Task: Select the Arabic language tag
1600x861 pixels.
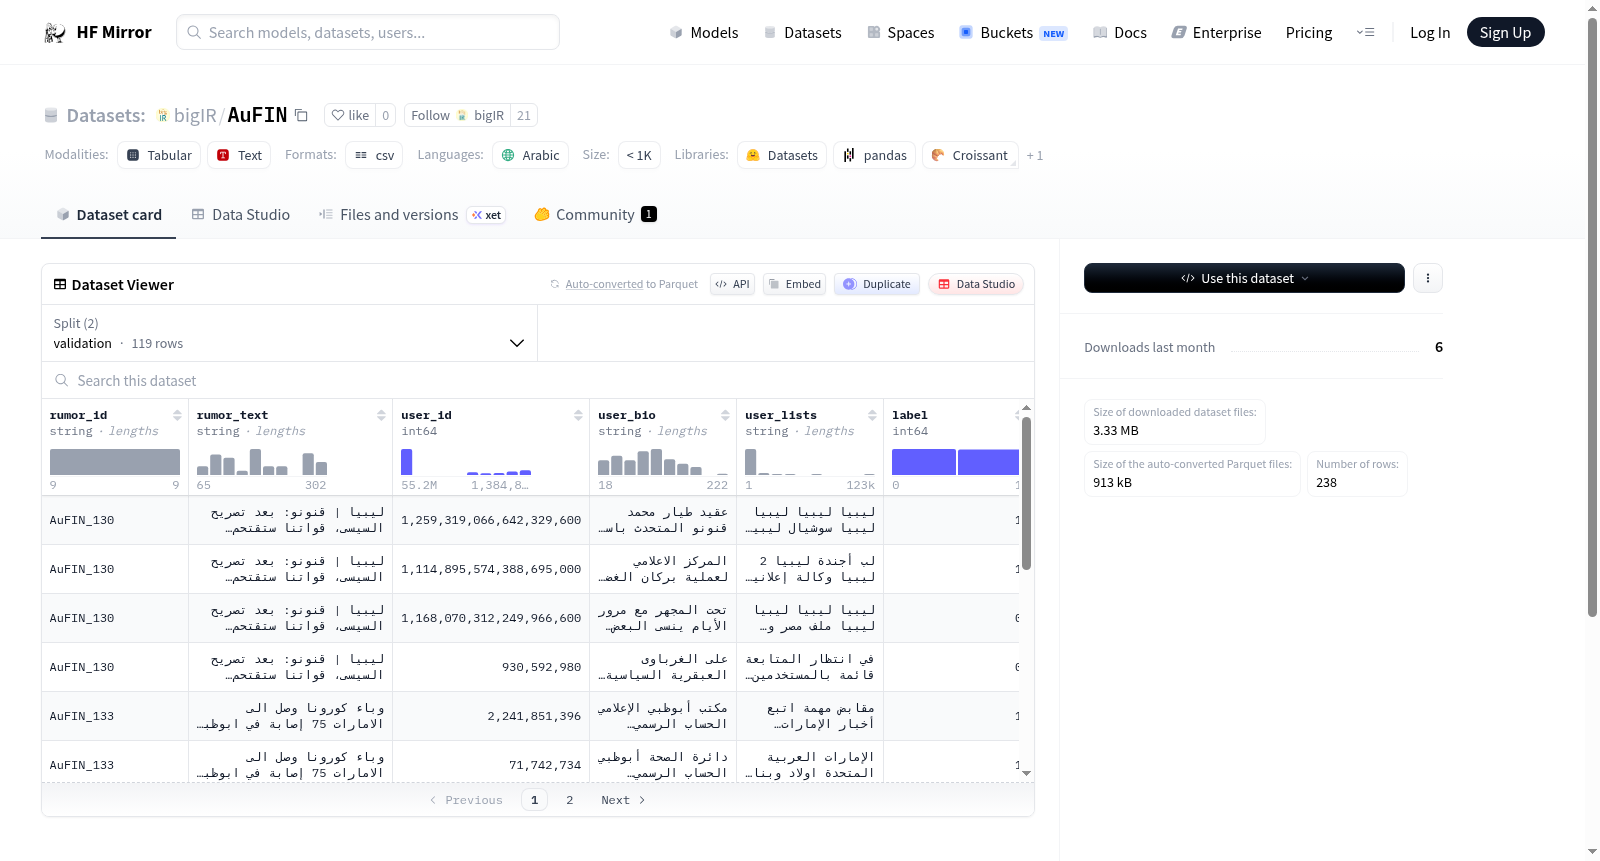Action: (x=530, y=155)
